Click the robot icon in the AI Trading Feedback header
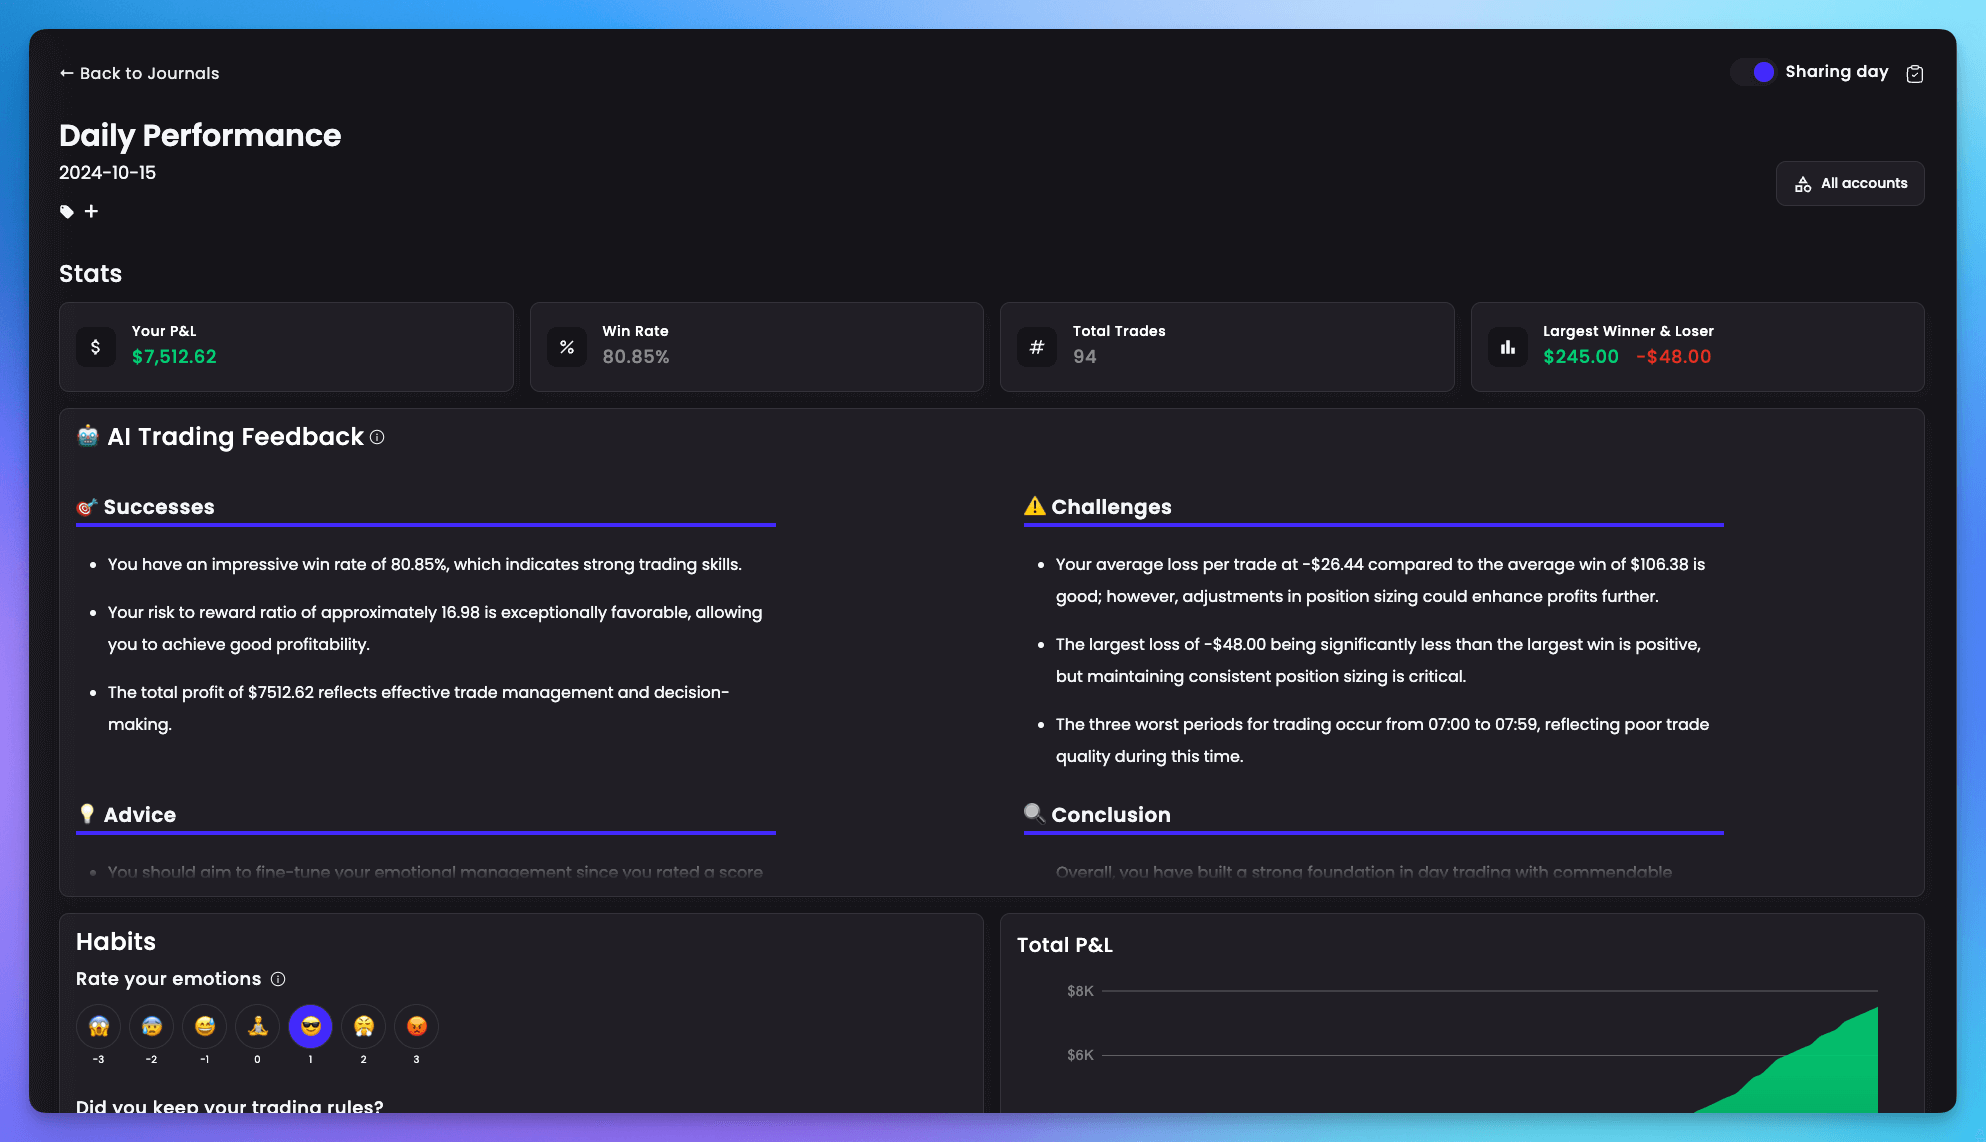1986x1142 pixels. pos(87,436)
